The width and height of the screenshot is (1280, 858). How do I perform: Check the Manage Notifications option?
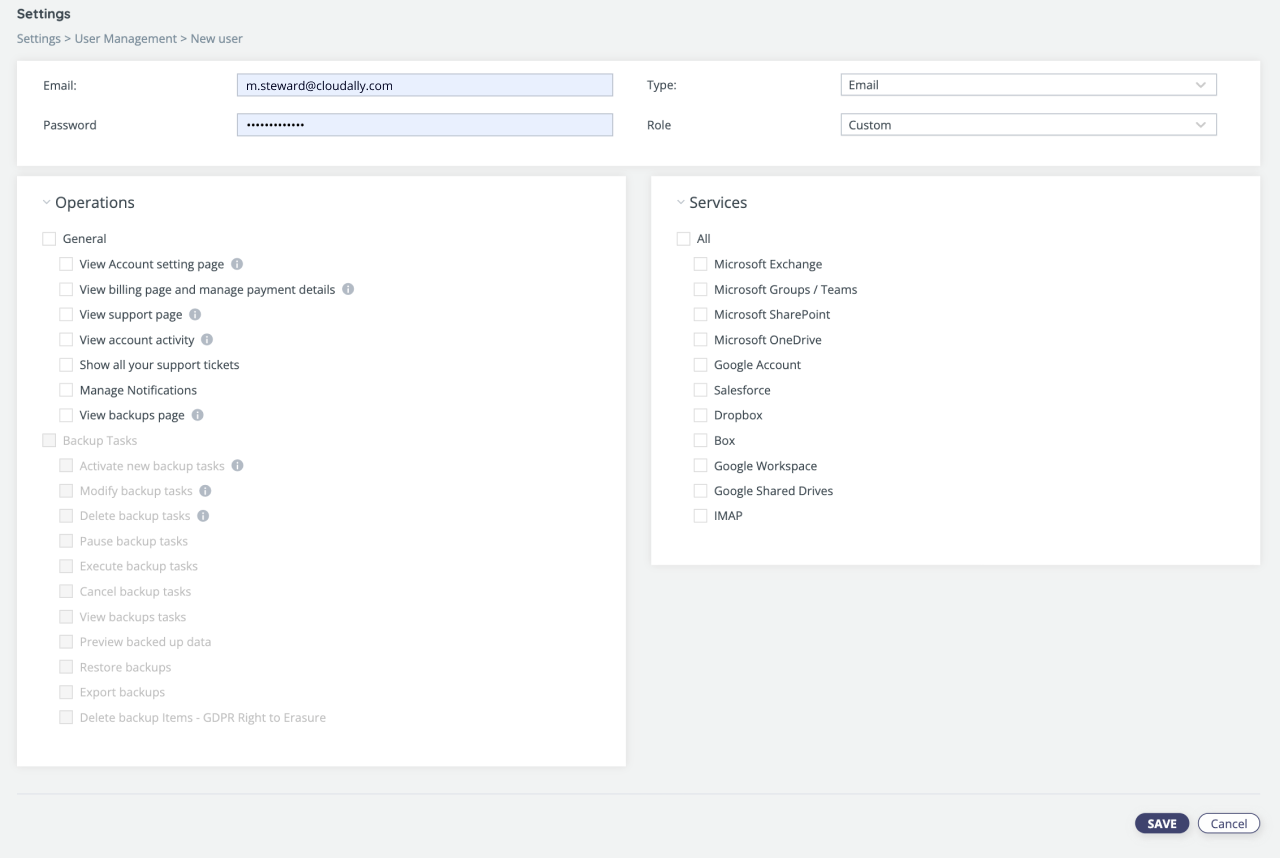(66, 390)
